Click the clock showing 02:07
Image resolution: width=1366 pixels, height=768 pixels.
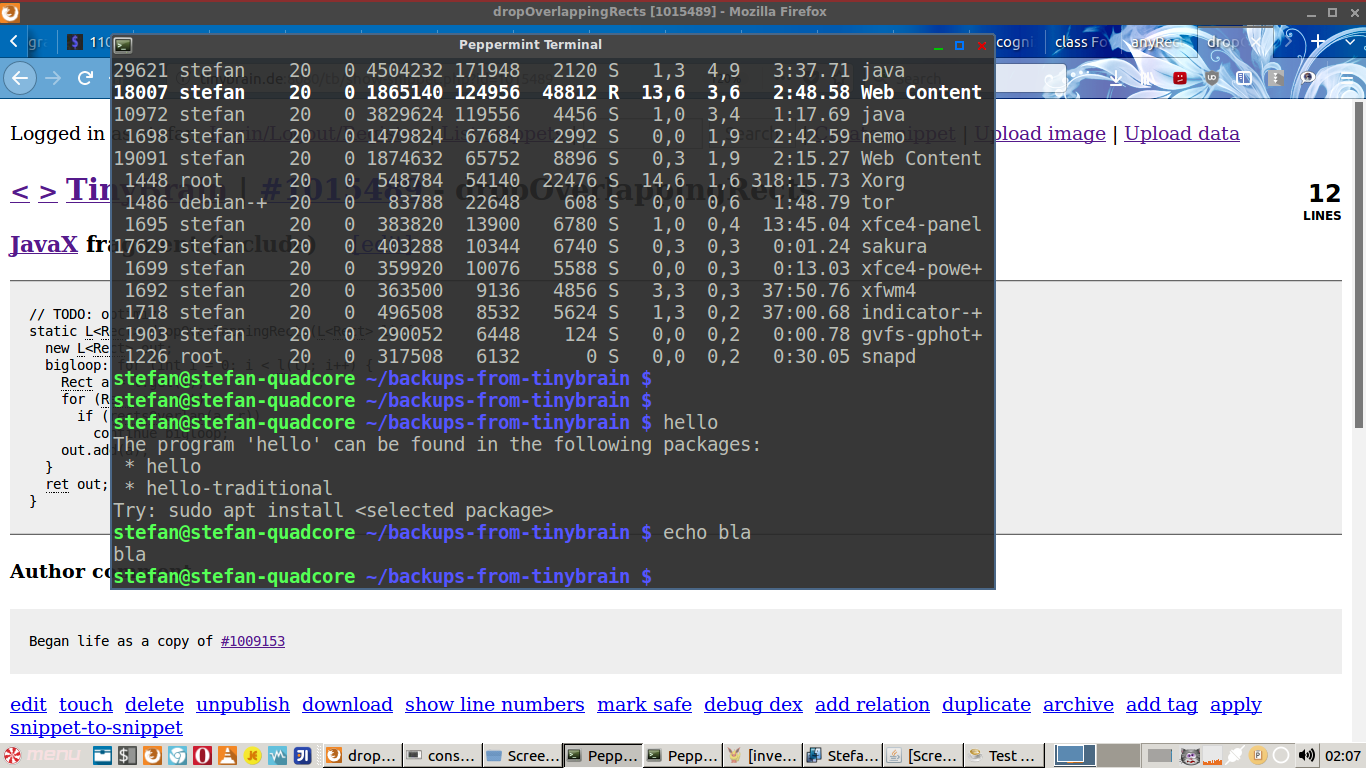(1341, 755)
